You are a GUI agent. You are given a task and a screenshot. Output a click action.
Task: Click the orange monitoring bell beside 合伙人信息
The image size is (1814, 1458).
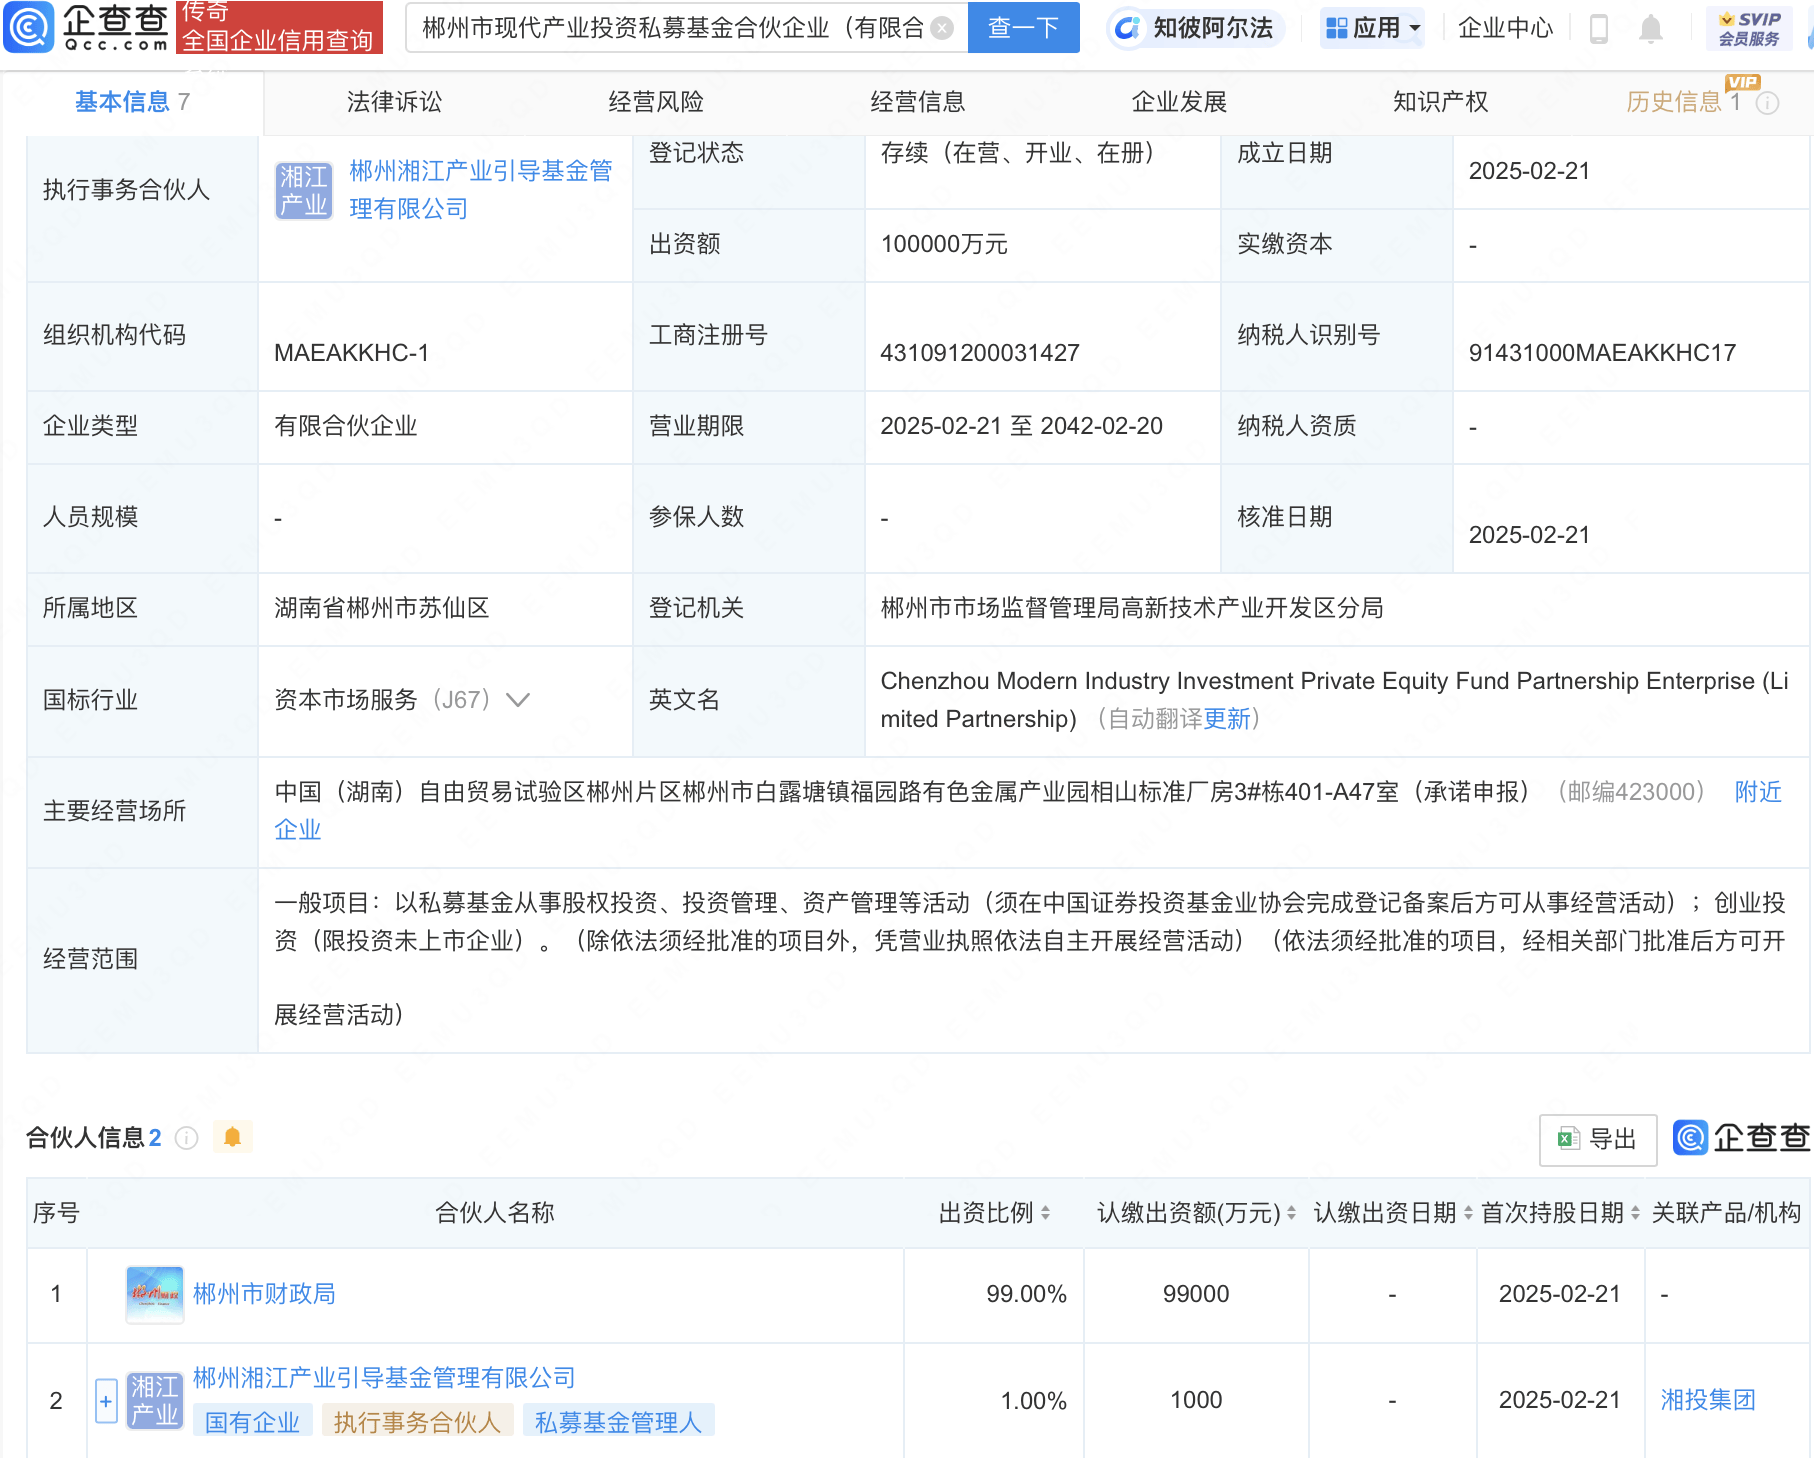233,1137
